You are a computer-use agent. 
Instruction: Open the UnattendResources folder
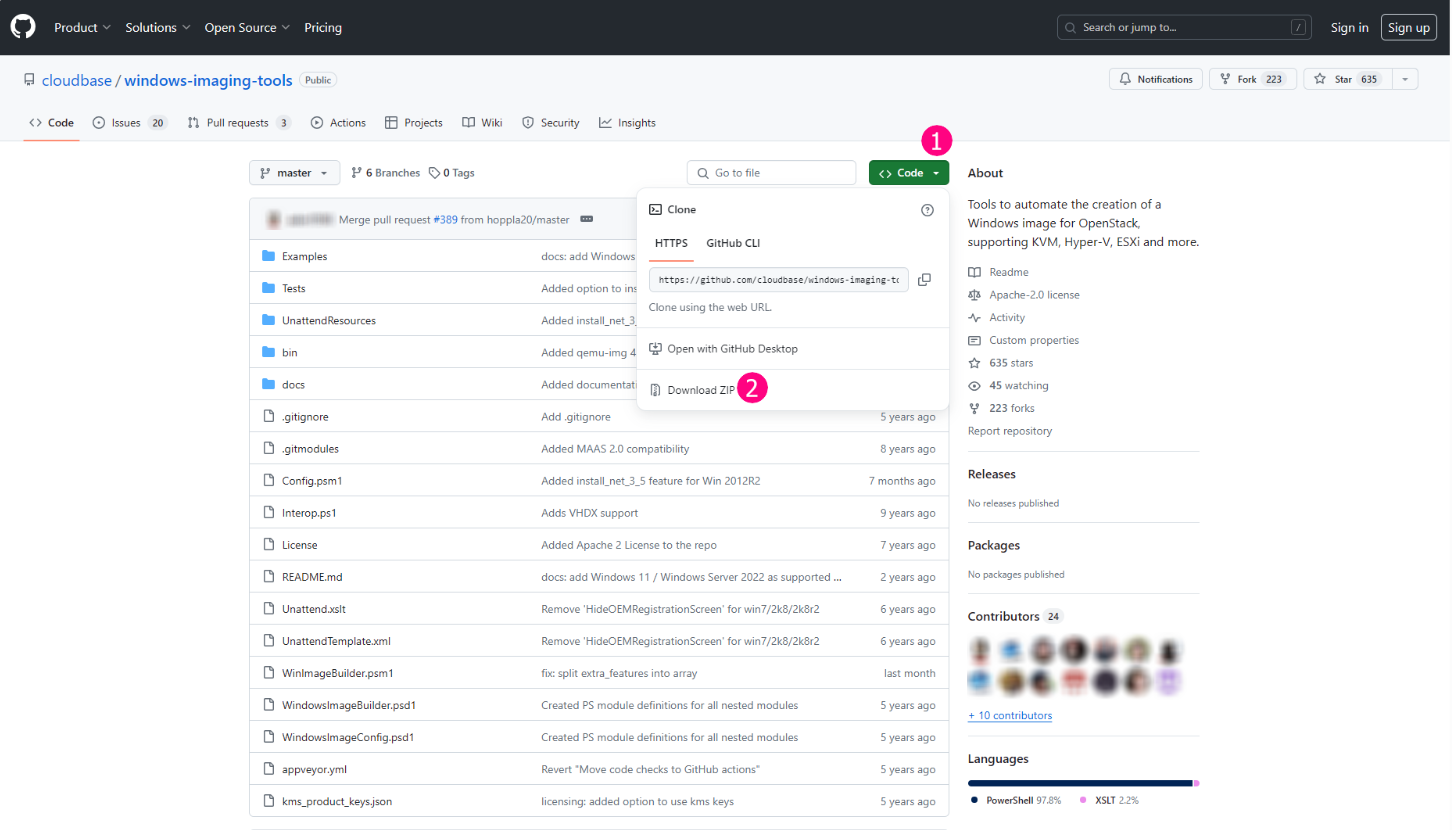329,321
